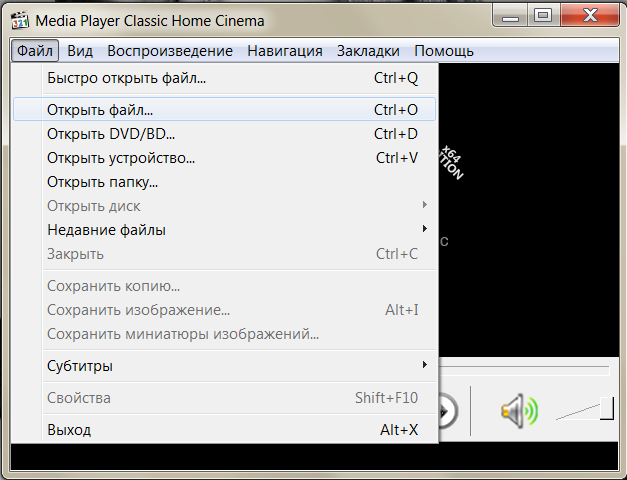This screenshot has height=480, width=627.
Task: Open the Помощь menu
Action: tap(444, 51)
